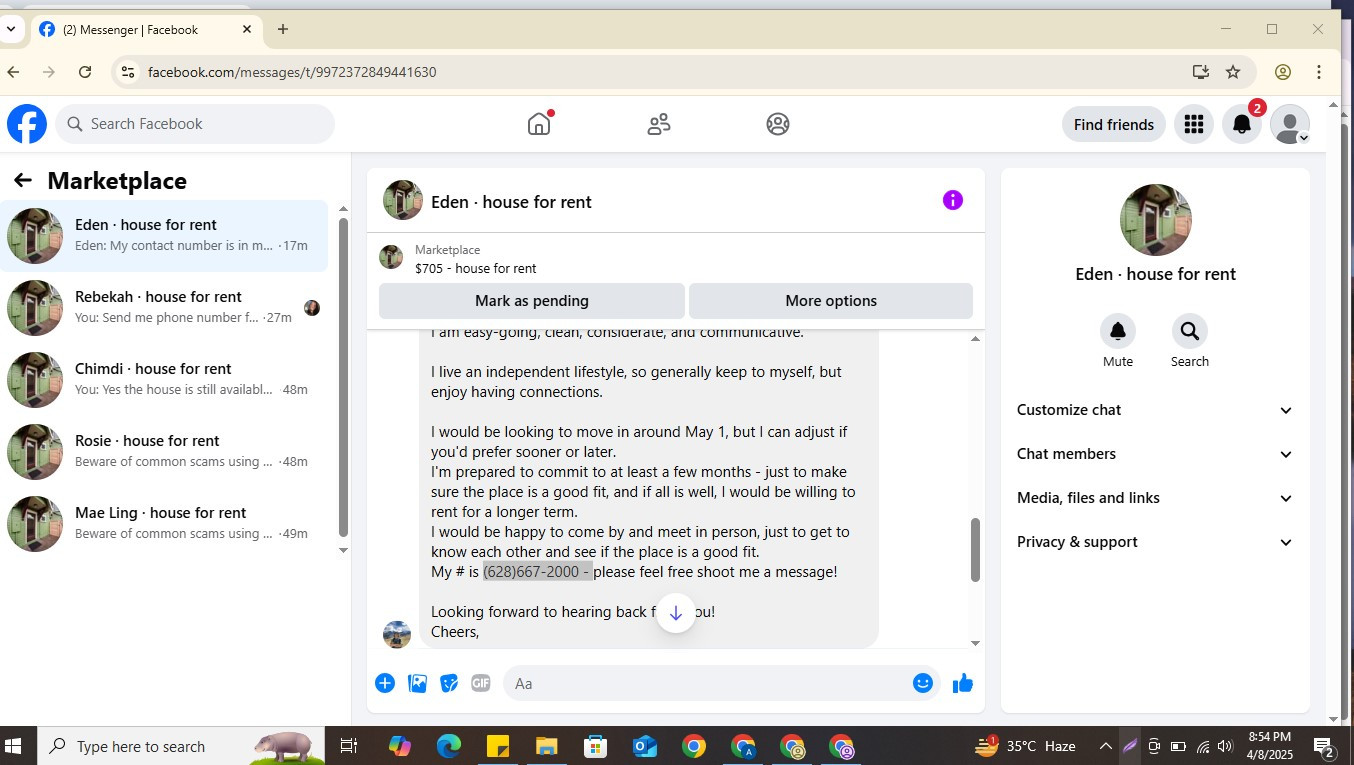The height and width of the screenshot is (765, 1354).
Task: Open Chimdi house for rent conversation
Action: pos(164,380)
